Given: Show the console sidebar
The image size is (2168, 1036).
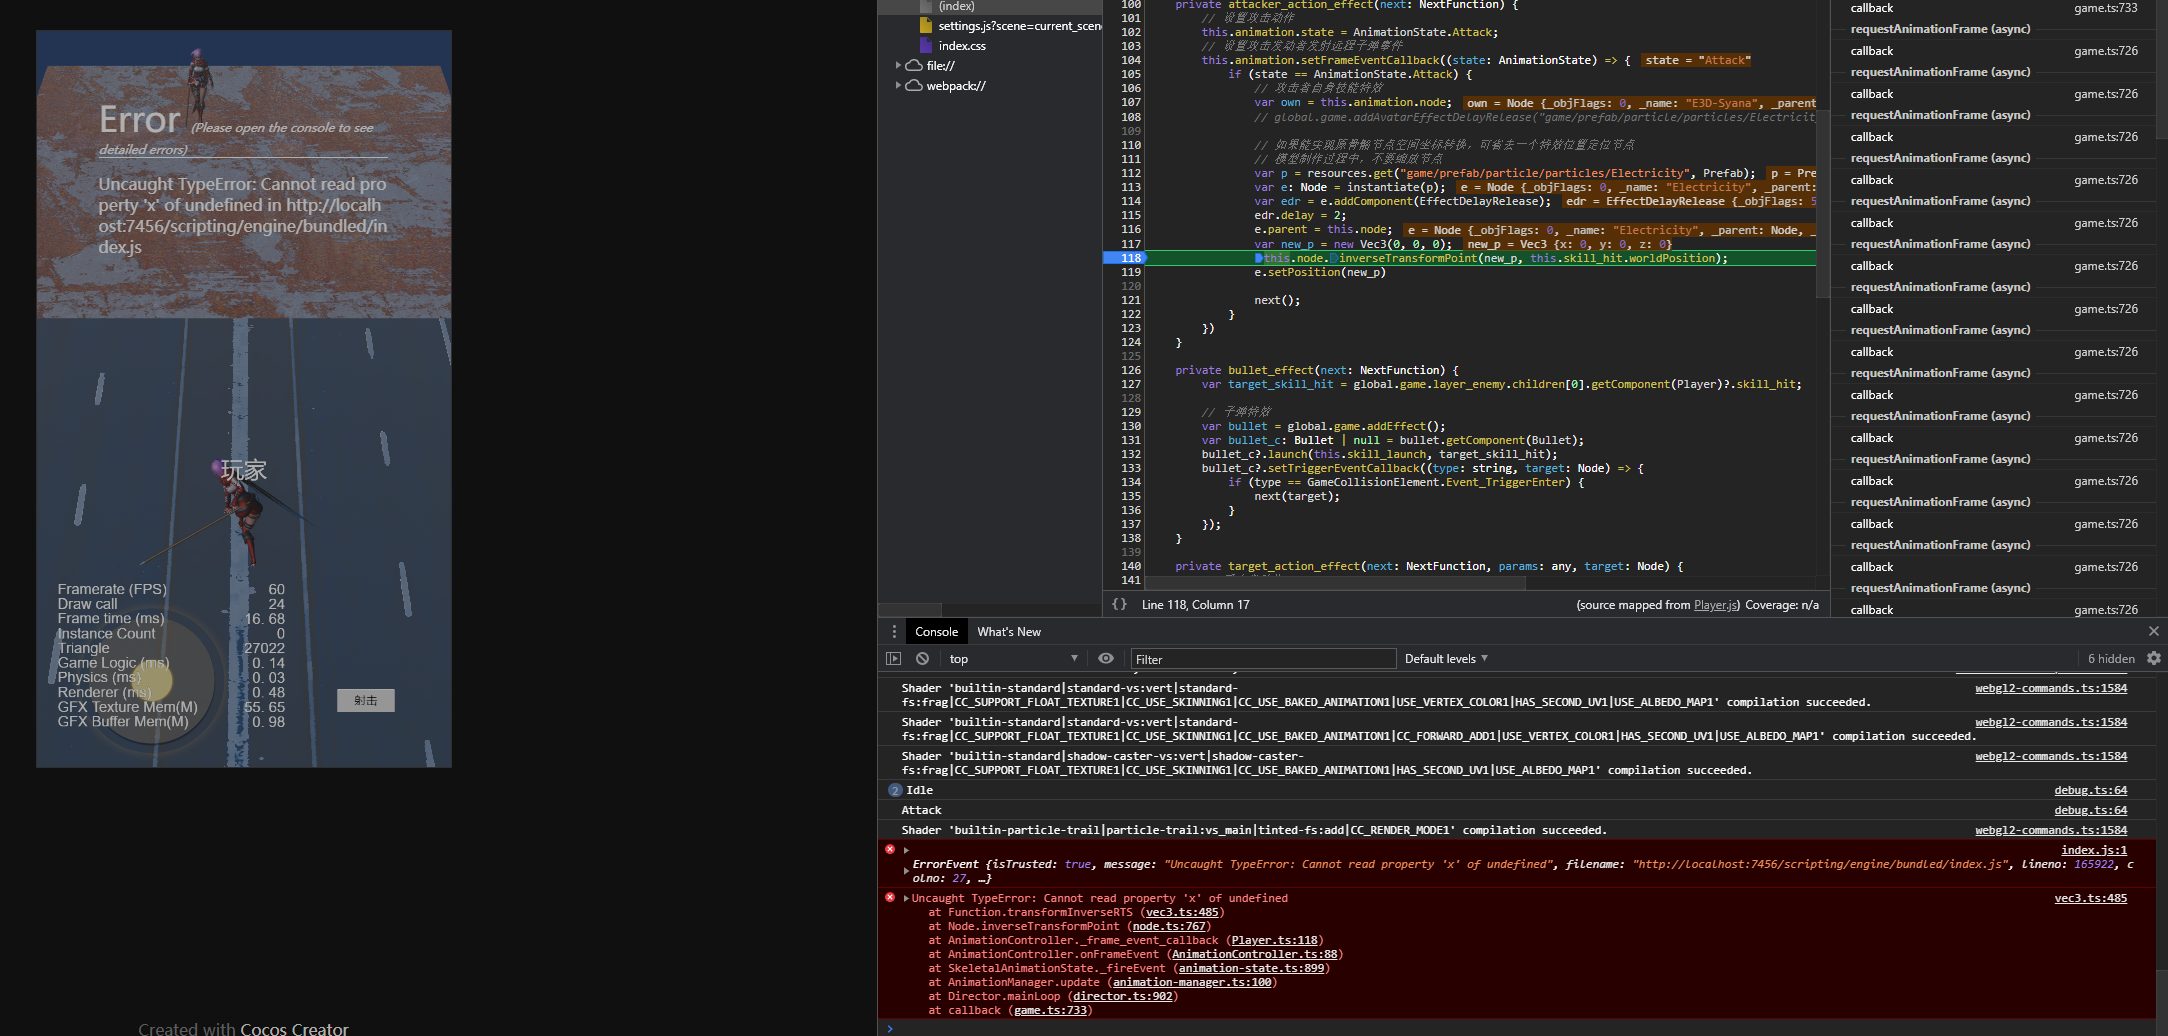Looking at the screenshot, I should [894, 659].
